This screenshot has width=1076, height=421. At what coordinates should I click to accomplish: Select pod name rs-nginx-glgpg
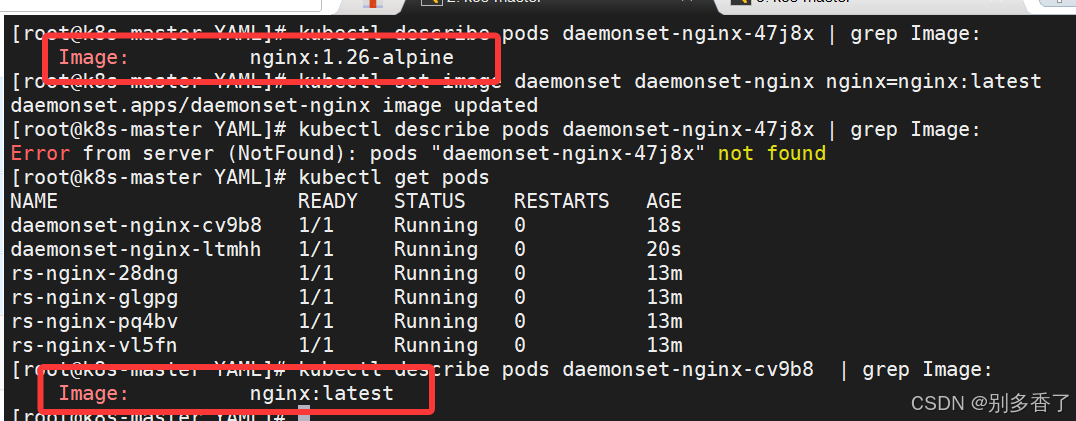(94, 298)
